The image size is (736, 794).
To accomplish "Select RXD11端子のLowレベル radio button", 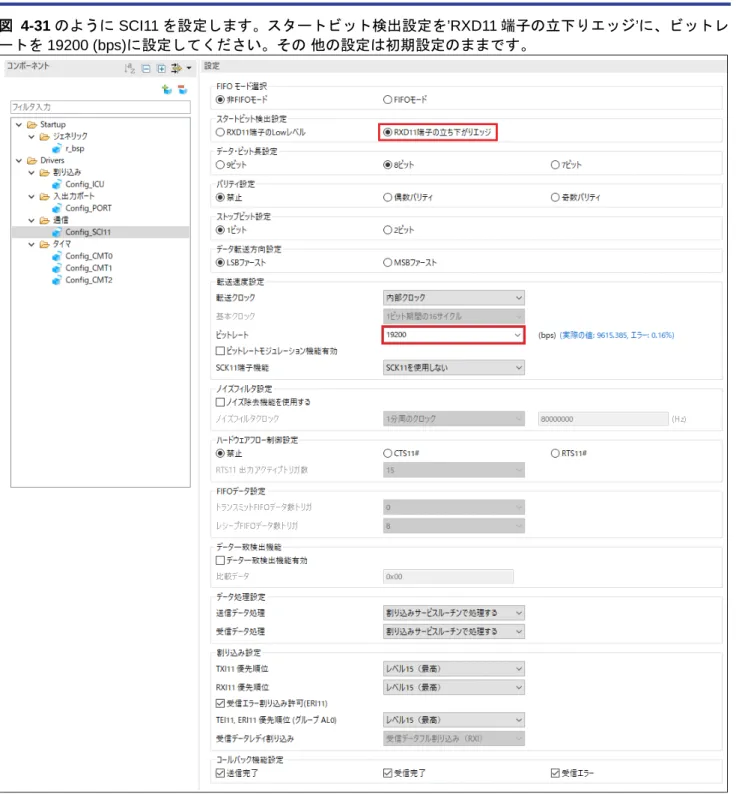I will [x=220, y=132].
